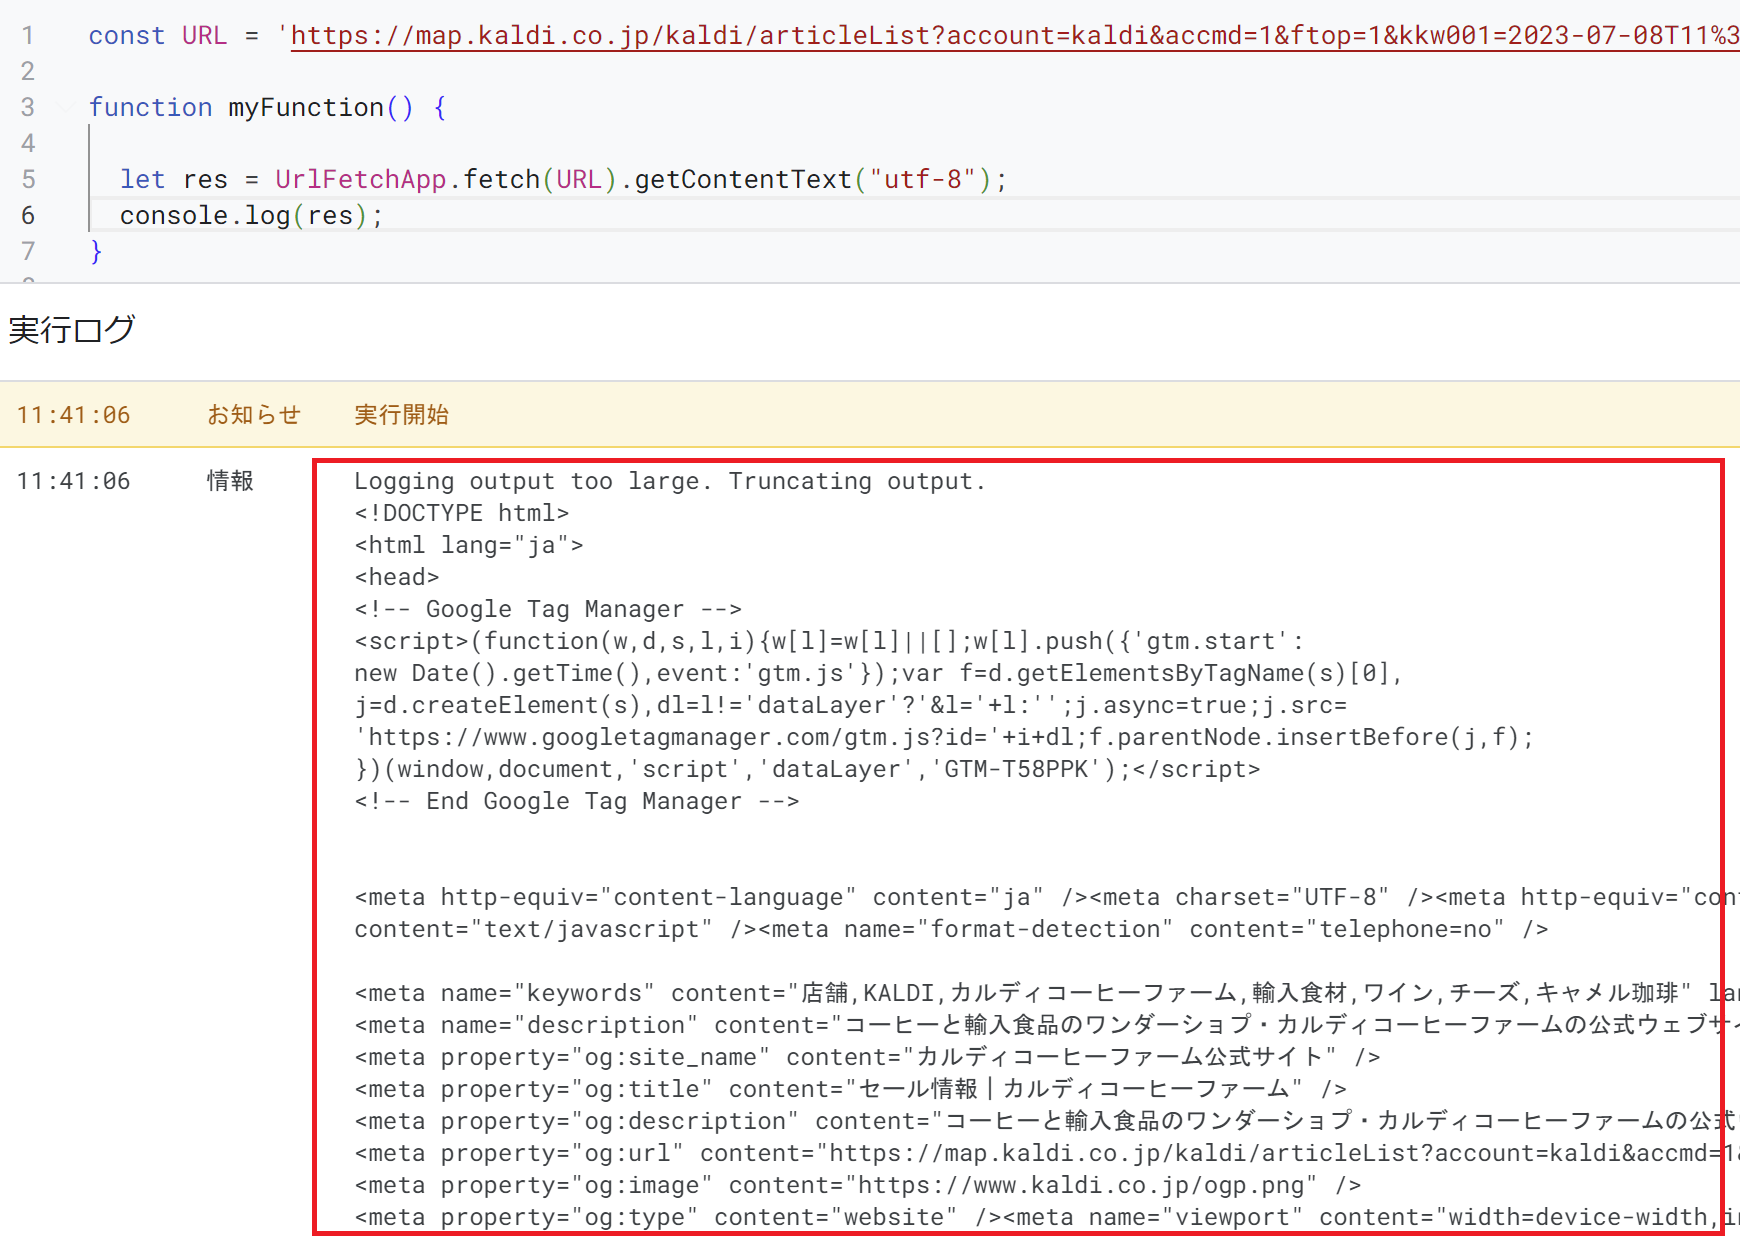Click the 実行開始 log entry
Screen dimensions: 1740x1248
click(x=401, y=414)
